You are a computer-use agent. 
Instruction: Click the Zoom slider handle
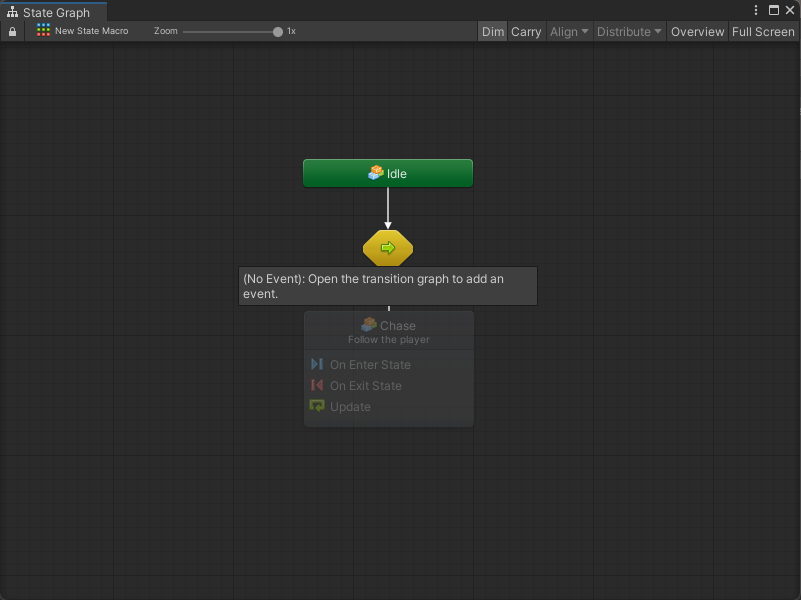278,32
